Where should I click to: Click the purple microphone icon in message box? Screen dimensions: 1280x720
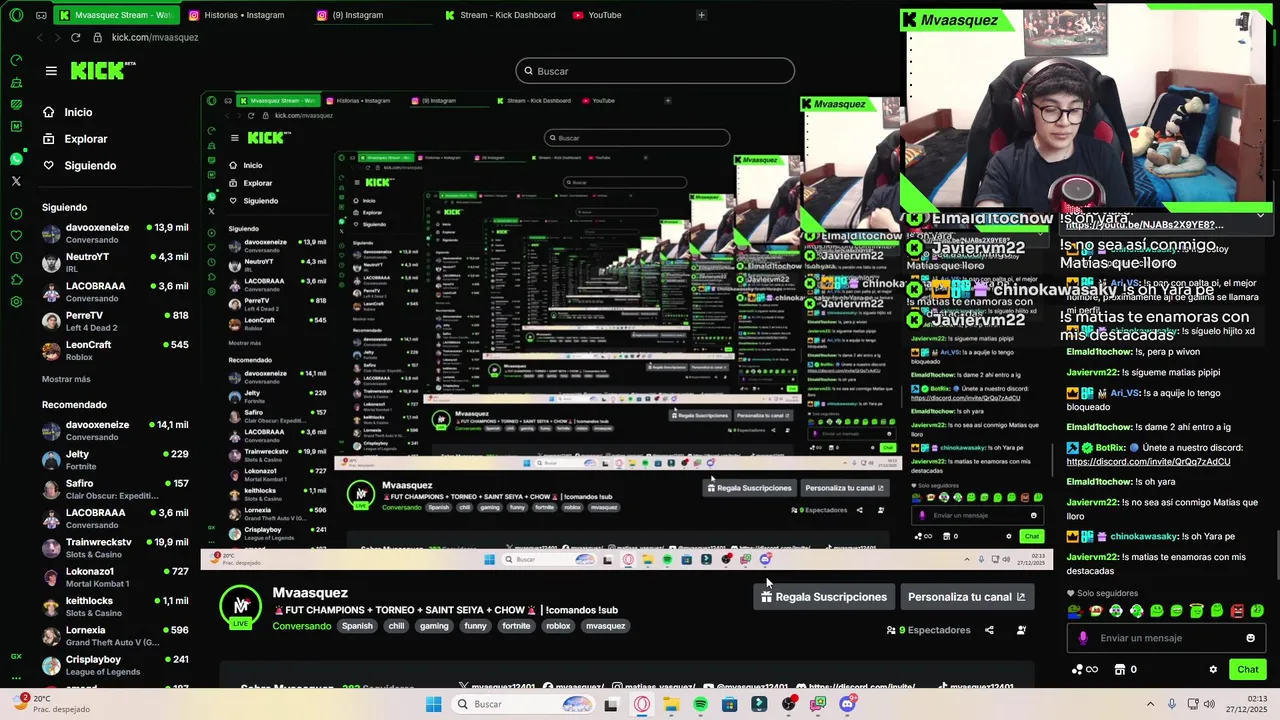(1083, 638)
